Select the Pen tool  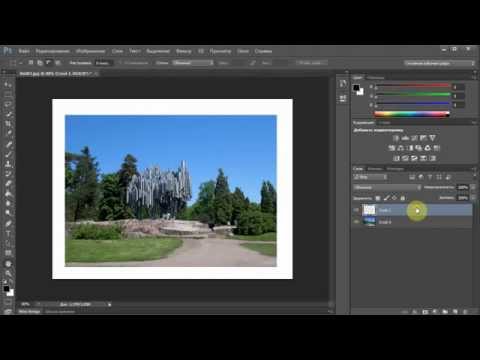[8, 224]
